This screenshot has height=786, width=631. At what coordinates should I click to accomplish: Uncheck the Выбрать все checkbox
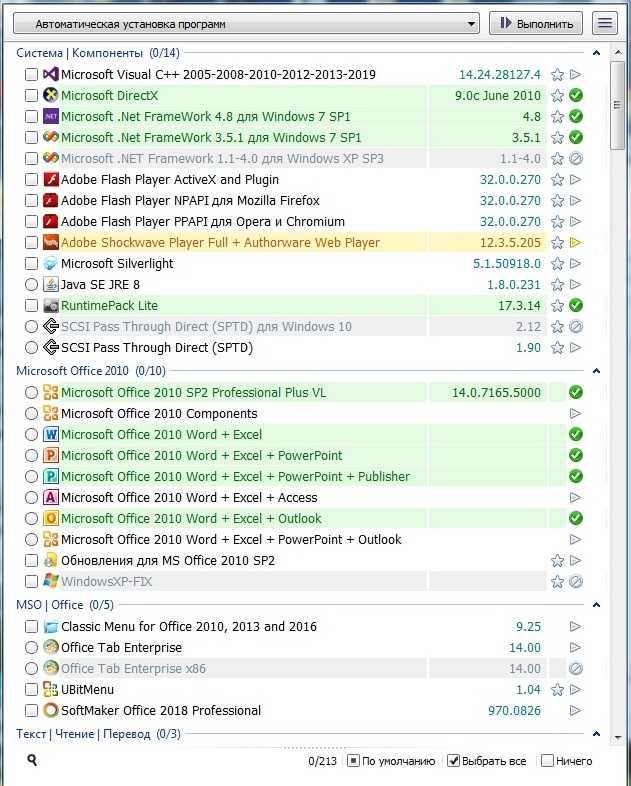click(x=453, y=761)
